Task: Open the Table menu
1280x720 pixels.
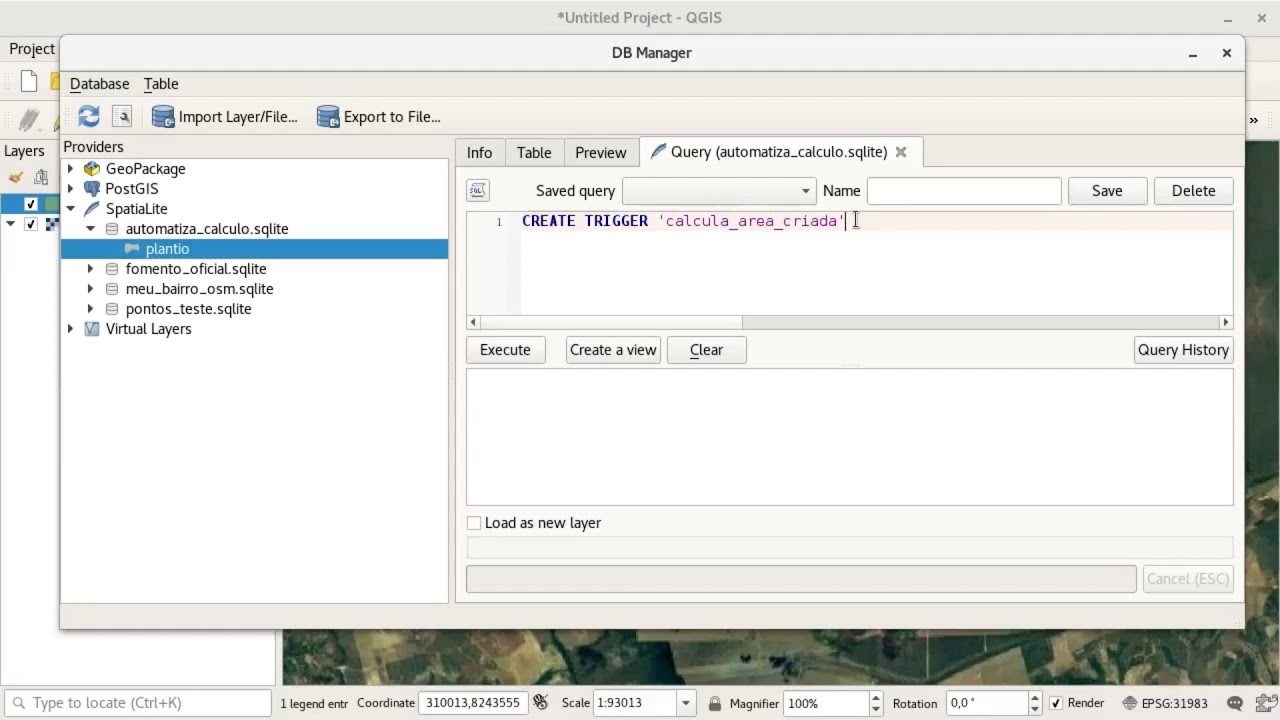Action: click(161, 84)
